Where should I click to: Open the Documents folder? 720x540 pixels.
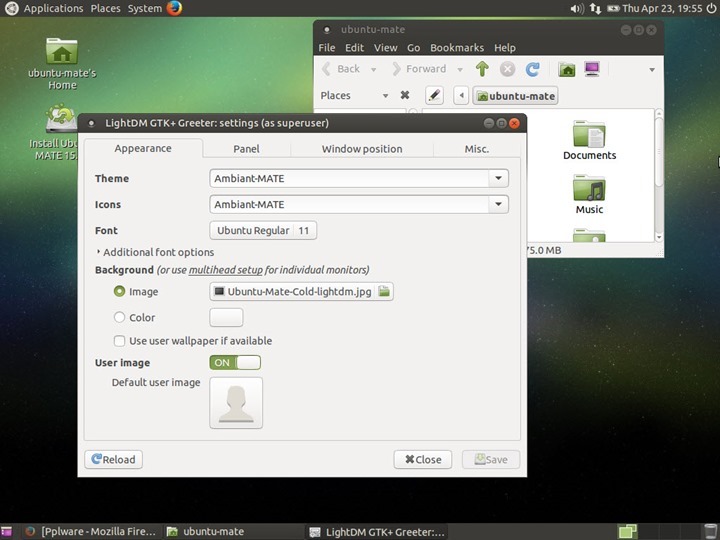pyautogui.click(x=589, y=140)
